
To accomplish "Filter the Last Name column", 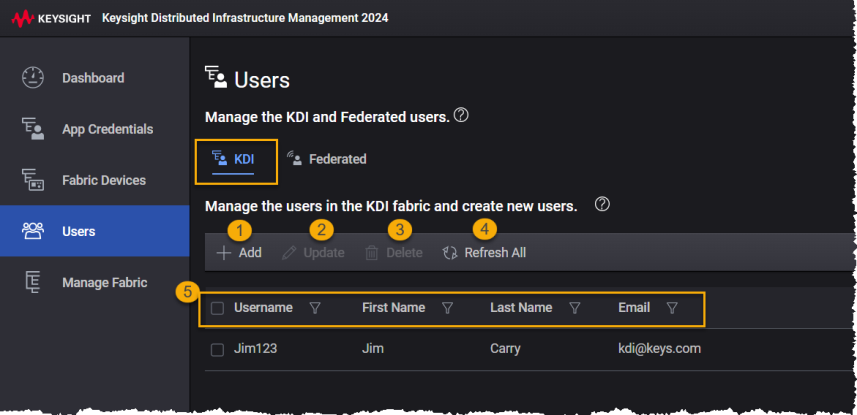I will pyautogui.click(x=574, y=308).
